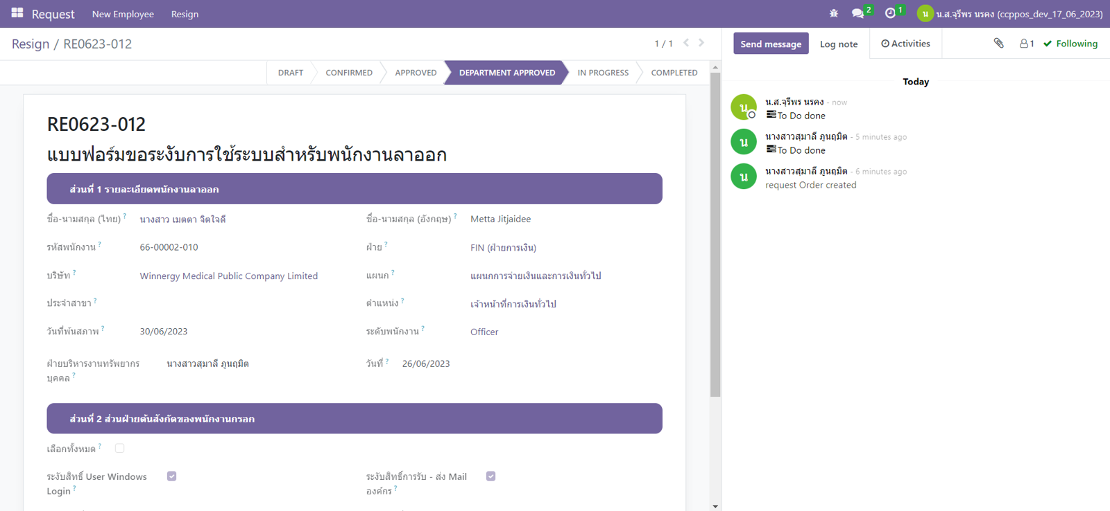Go to next record arrow
1110x511 pixels.
coord(701,44)
